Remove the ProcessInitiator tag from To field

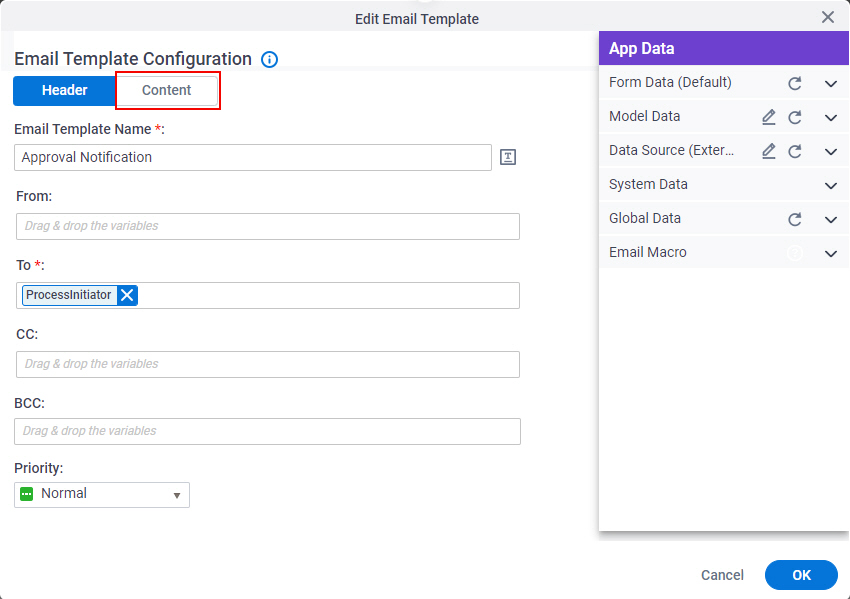click(x=127, y=295)
